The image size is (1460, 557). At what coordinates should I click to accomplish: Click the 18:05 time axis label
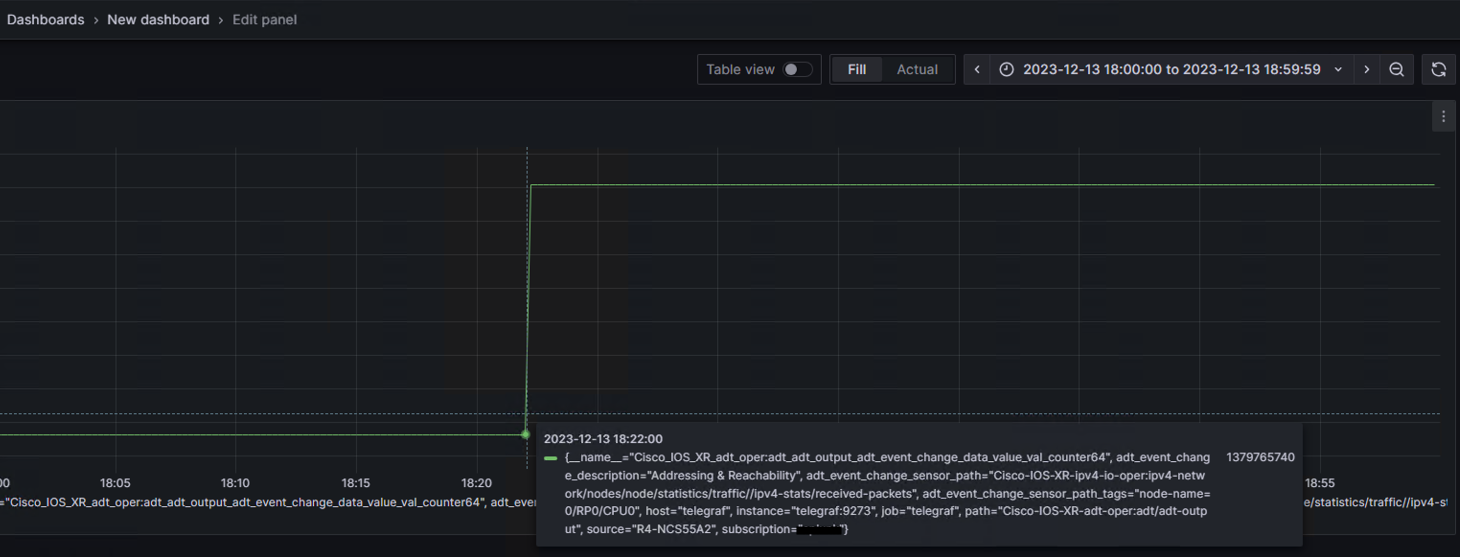[x=115, y=483]
